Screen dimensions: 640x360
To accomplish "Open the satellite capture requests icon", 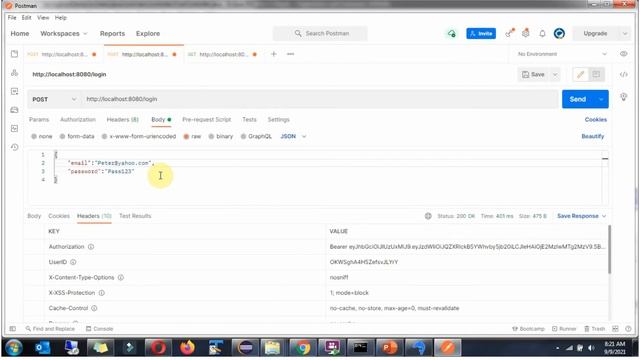I will point(509,33).
